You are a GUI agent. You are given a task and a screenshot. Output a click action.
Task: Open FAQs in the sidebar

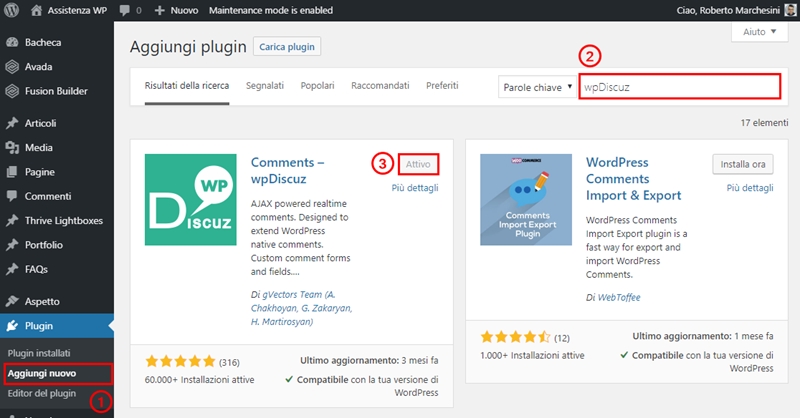[x=36, y=269]
